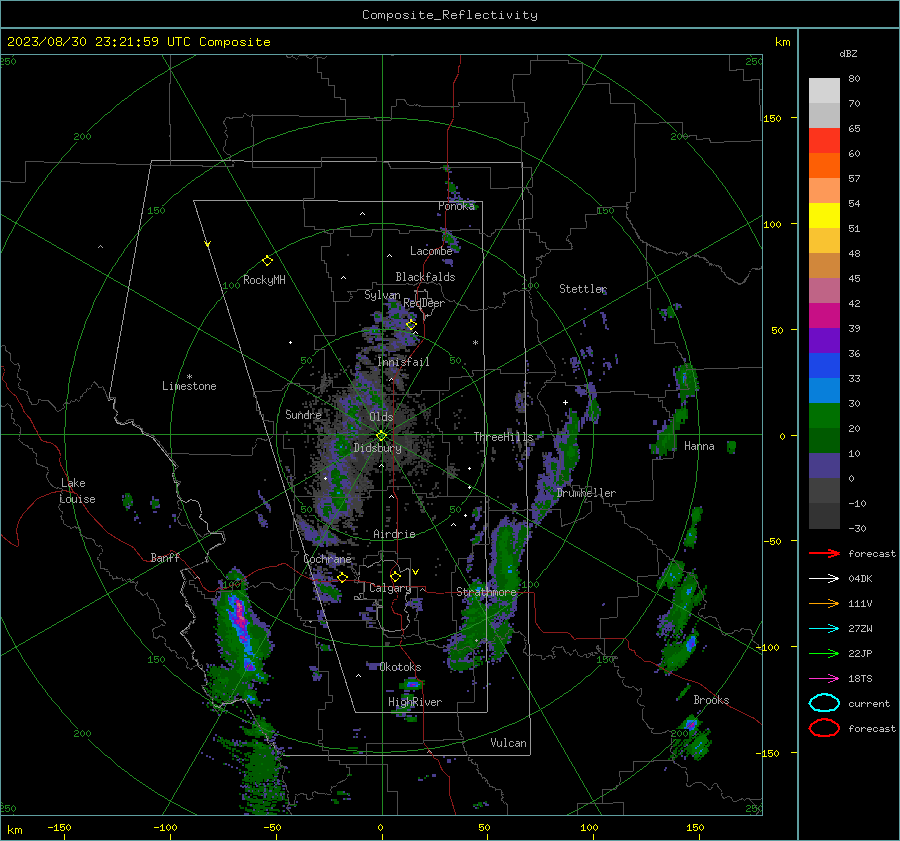Viewport: 900px width, 841px height.
Task: Click the Strathmore label on map
Action: point(486,592)
